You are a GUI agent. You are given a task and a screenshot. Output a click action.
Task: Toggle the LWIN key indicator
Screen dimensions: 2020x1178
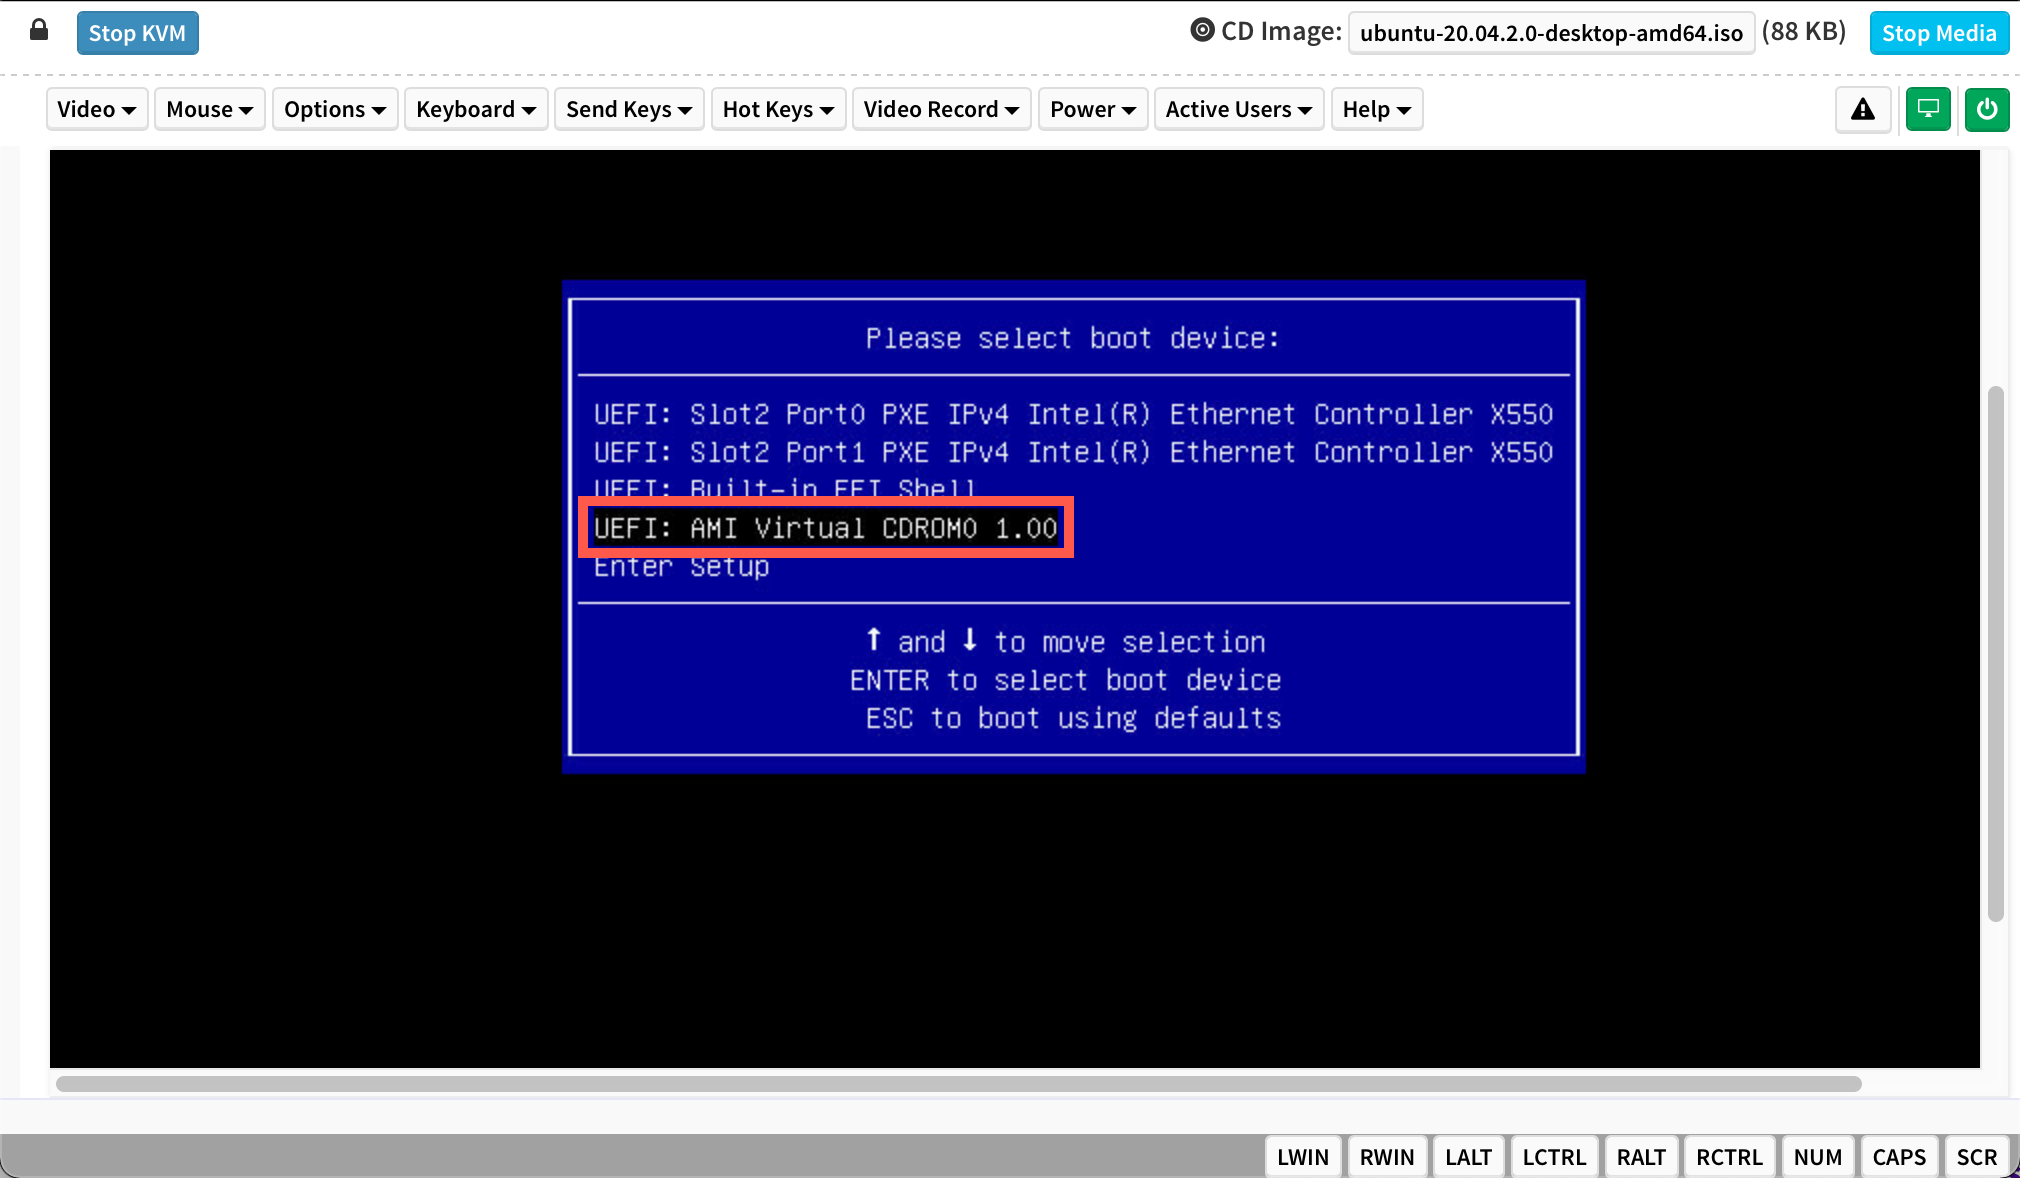pos(1302,1157)
